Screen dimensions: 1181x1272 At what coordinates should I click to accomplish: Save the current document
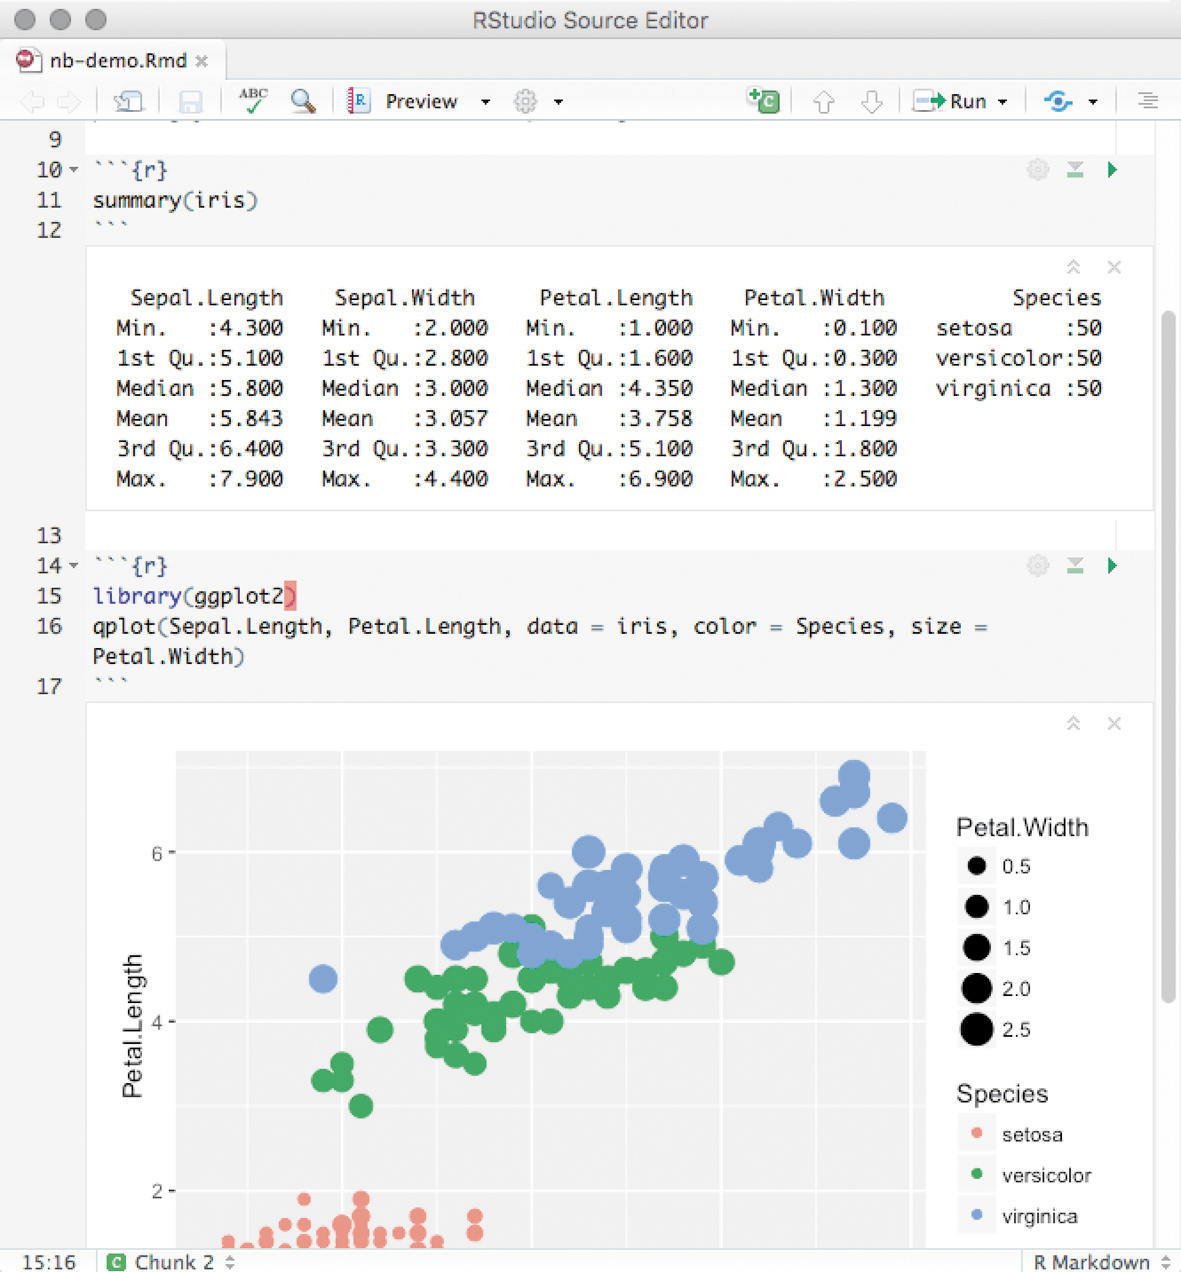click(190, 101)
